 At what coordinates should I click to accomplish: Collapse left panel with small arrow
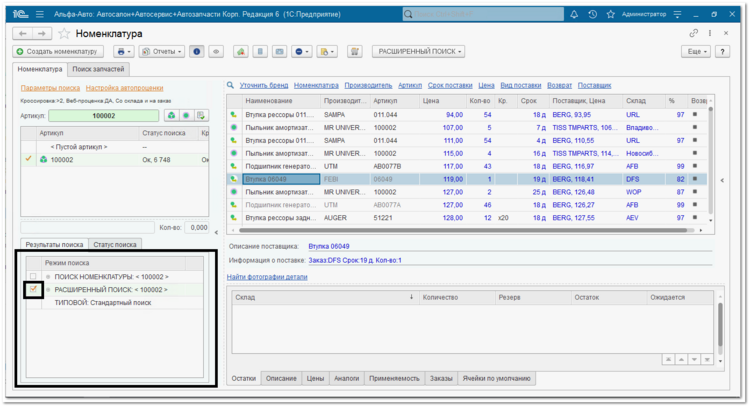[216, 232]
